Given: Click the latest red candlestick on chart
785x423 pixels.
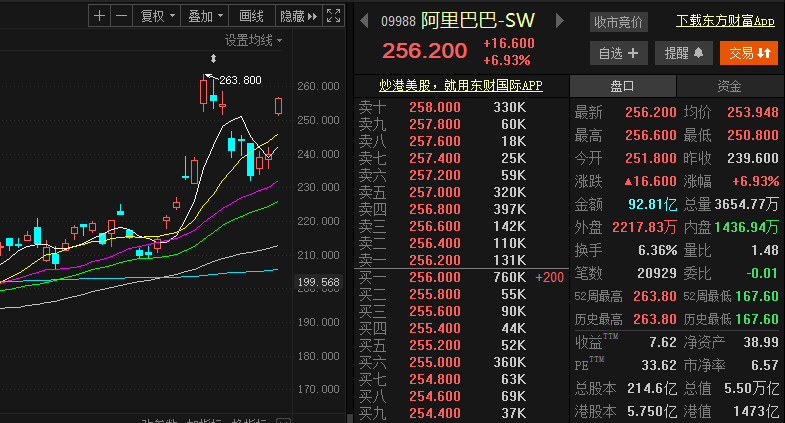Looking at the screenshot, I should pyautogui.click(x=278, y=106).
